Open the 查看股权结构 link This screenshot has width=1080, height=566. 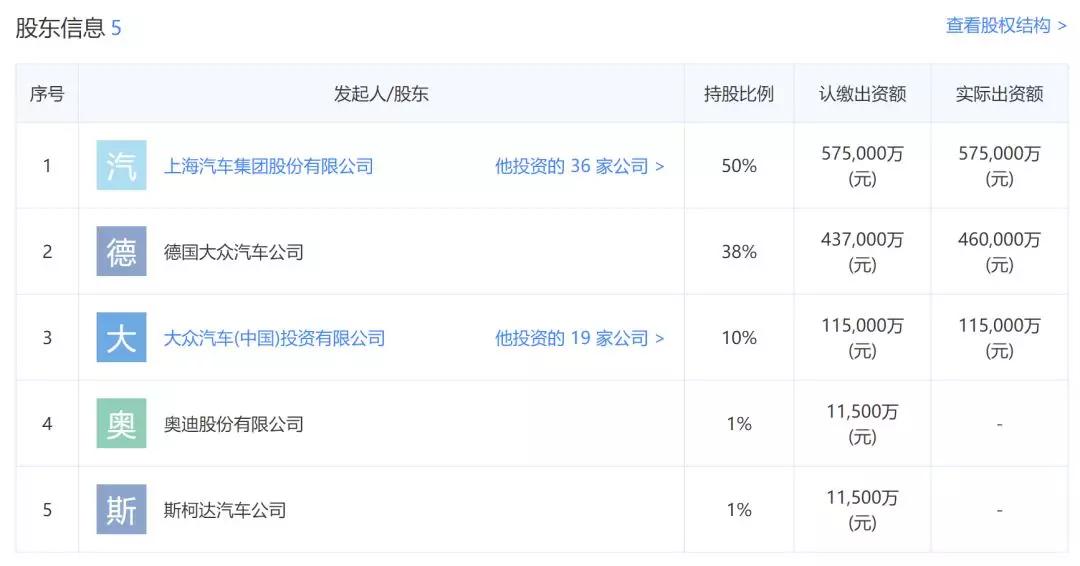coord(1006,26)
